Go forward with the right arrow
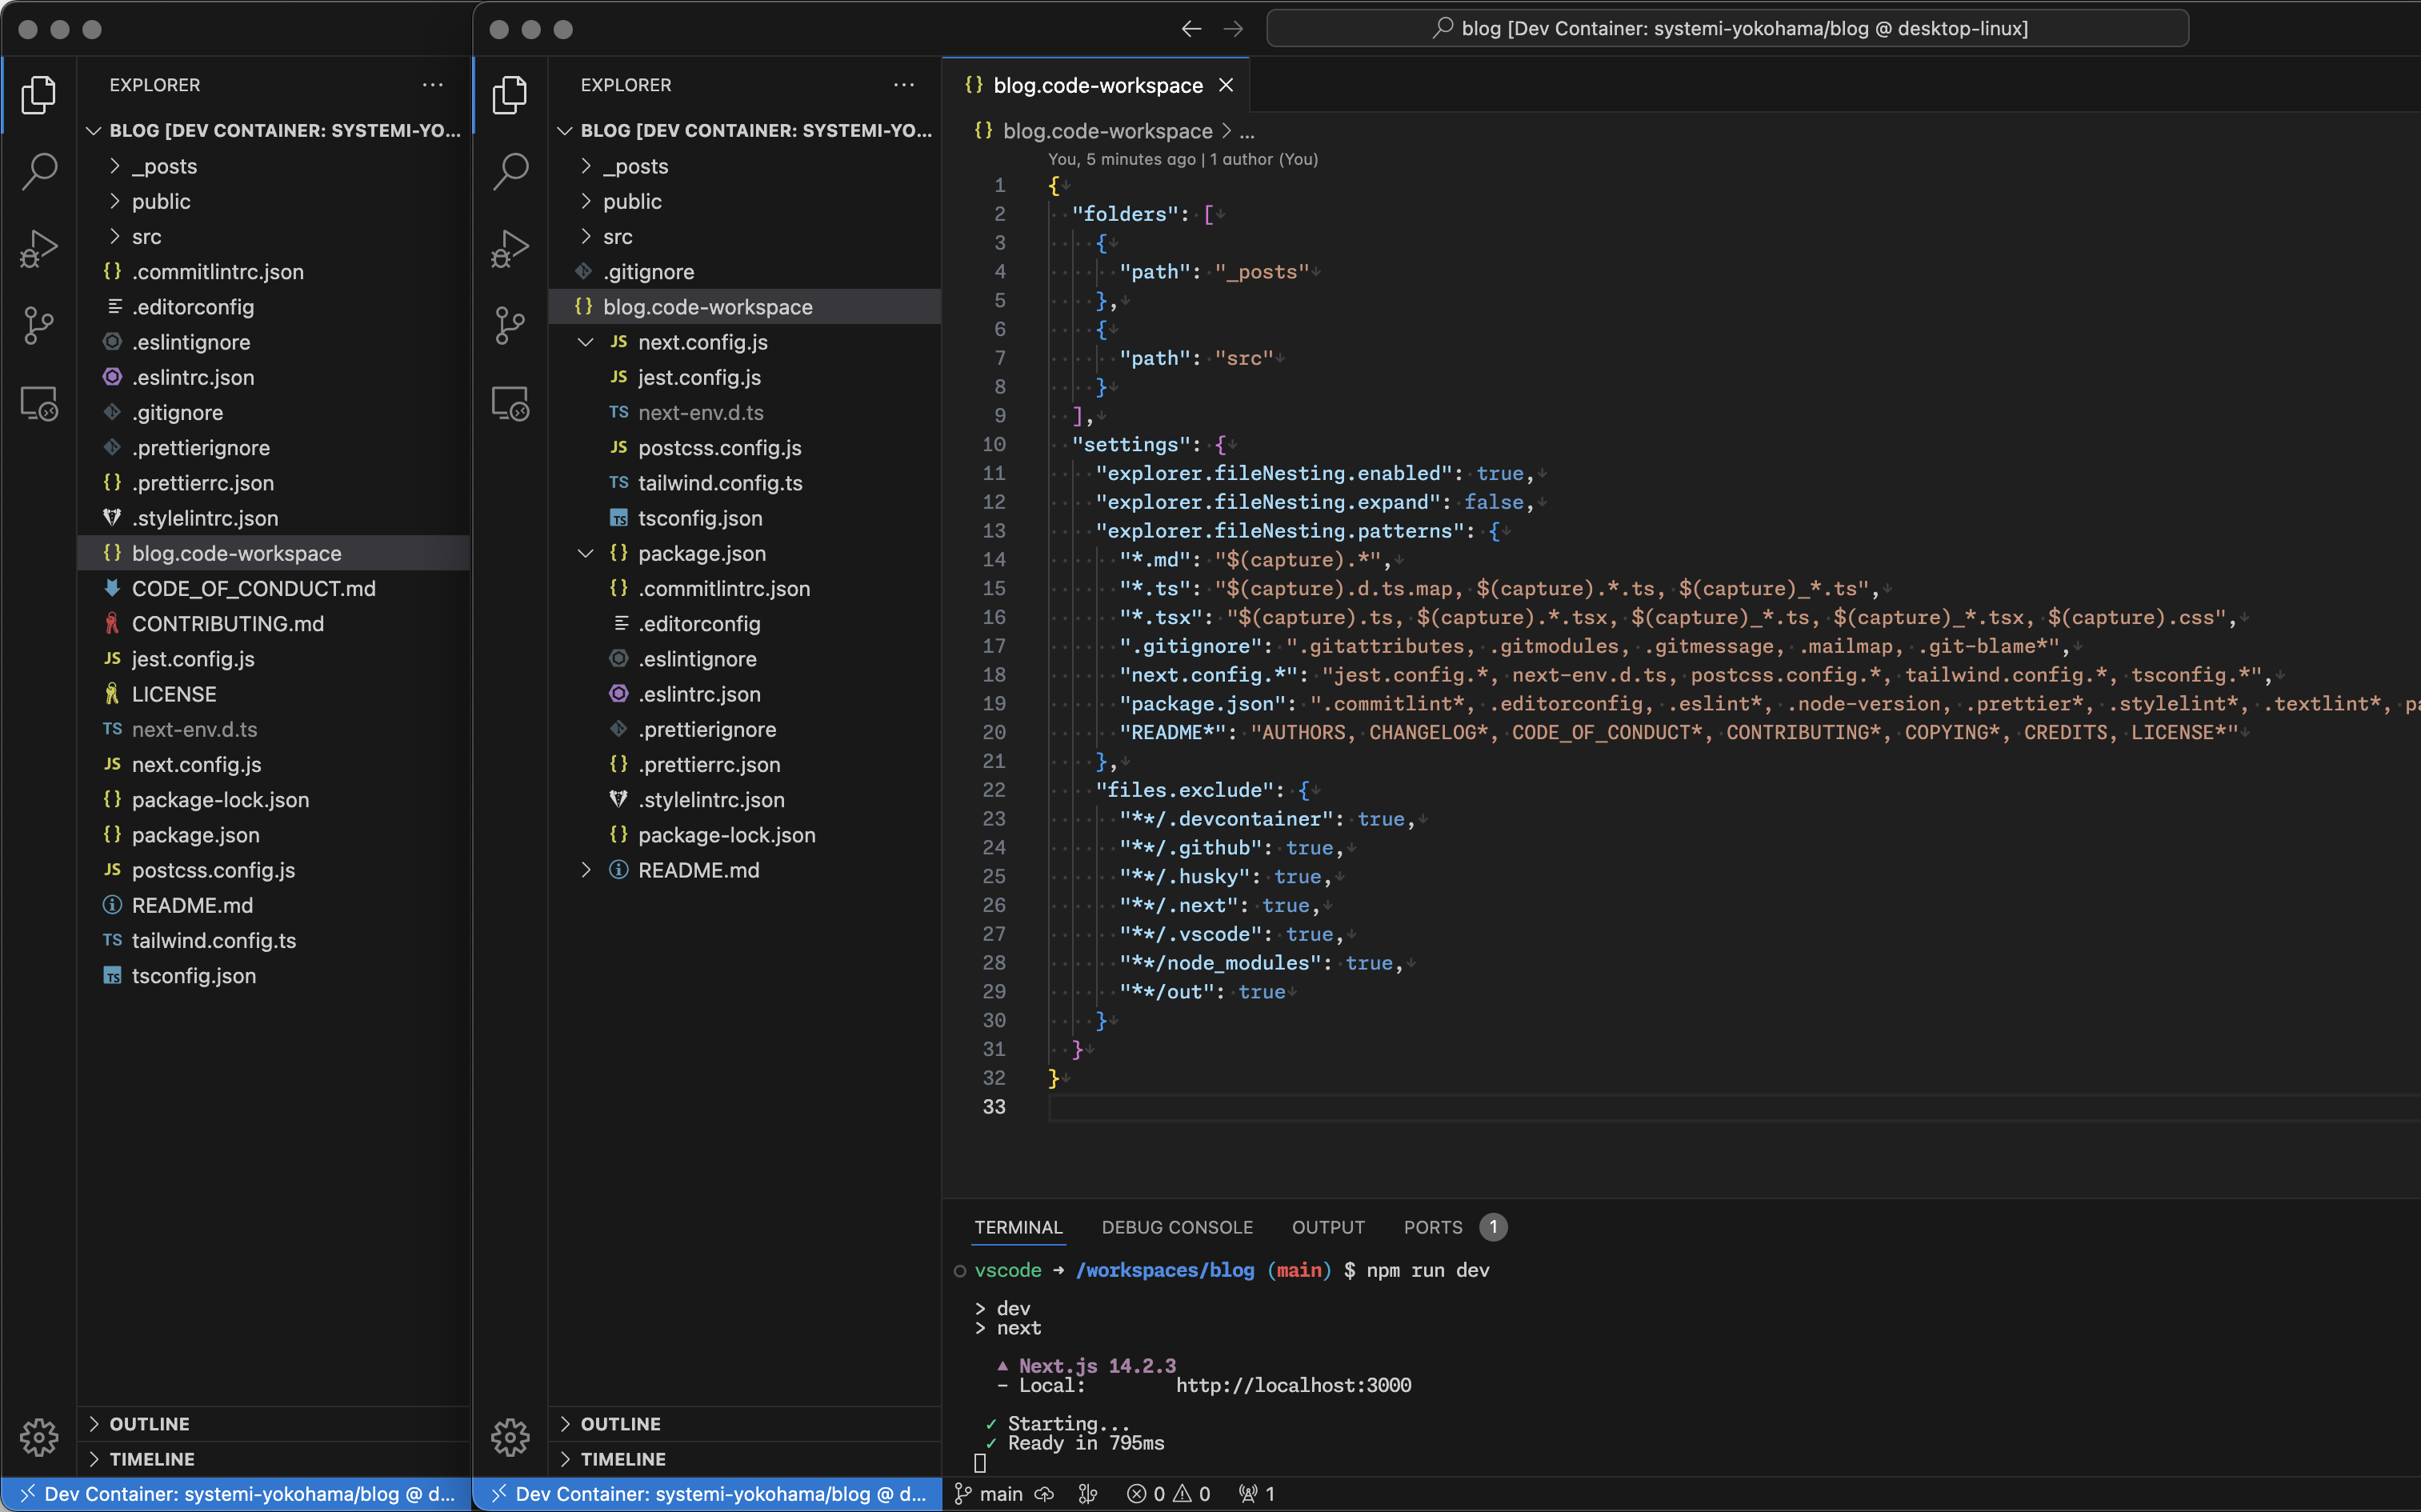 click(1233, 29)
